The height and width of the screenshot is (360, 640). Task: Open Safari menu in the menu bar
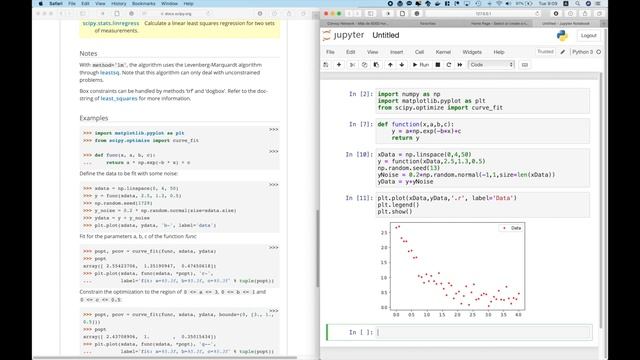[x=56, y=3]
